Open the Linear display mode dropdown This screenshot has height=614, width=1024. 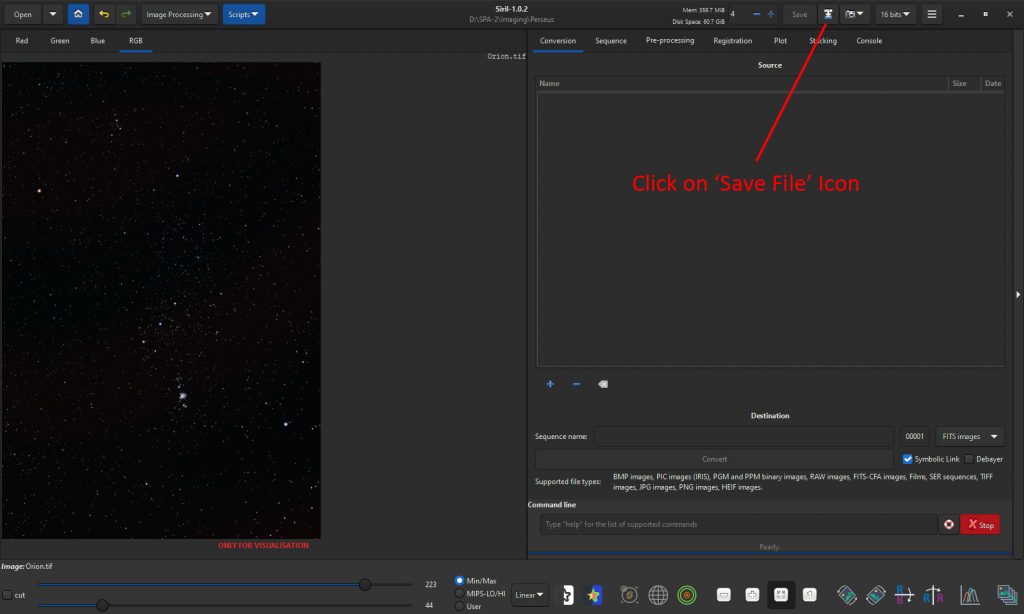pyautogui.click(x=529, y=594)
